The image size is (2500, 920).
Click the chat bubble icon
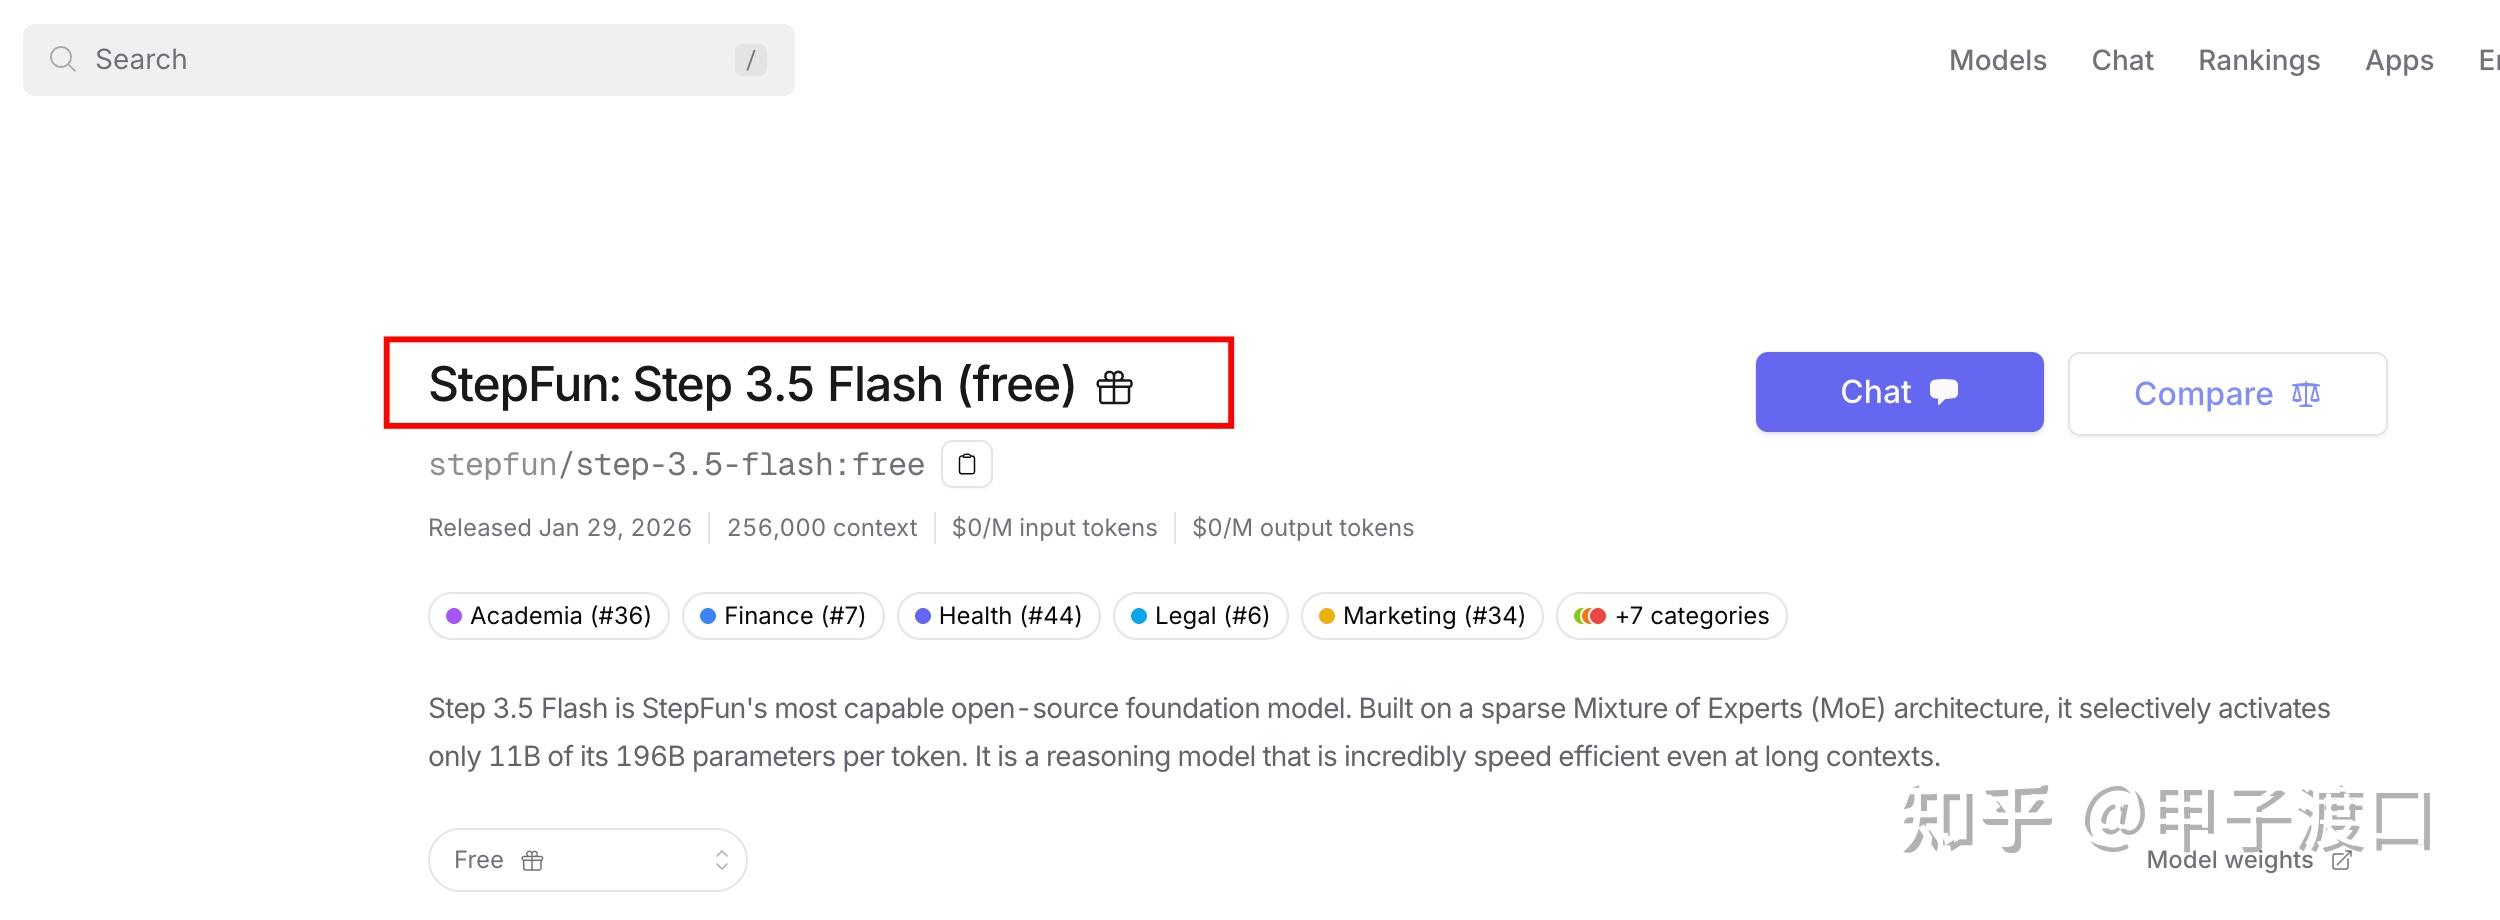pos(1944,391)
